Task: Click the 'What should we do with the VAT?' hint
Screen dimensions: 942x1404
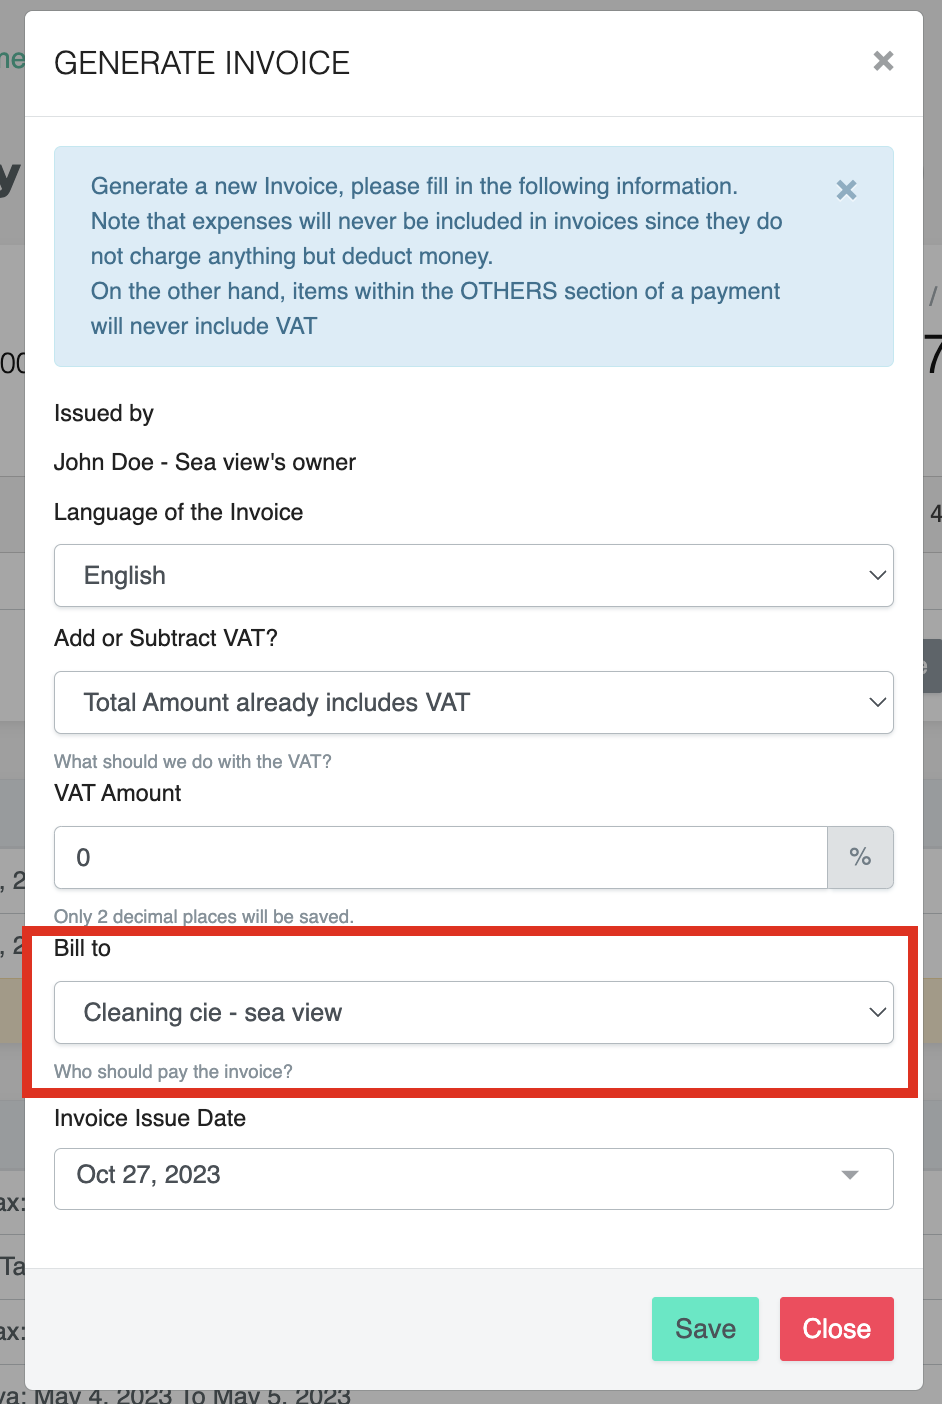Action: [x=193, y=761]
